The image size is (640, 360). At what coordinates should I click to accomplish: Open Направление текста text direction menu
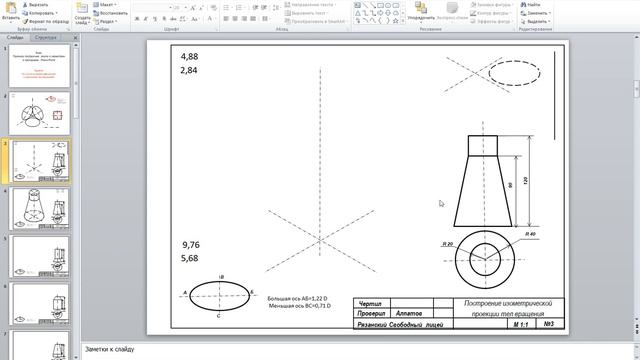310,5
